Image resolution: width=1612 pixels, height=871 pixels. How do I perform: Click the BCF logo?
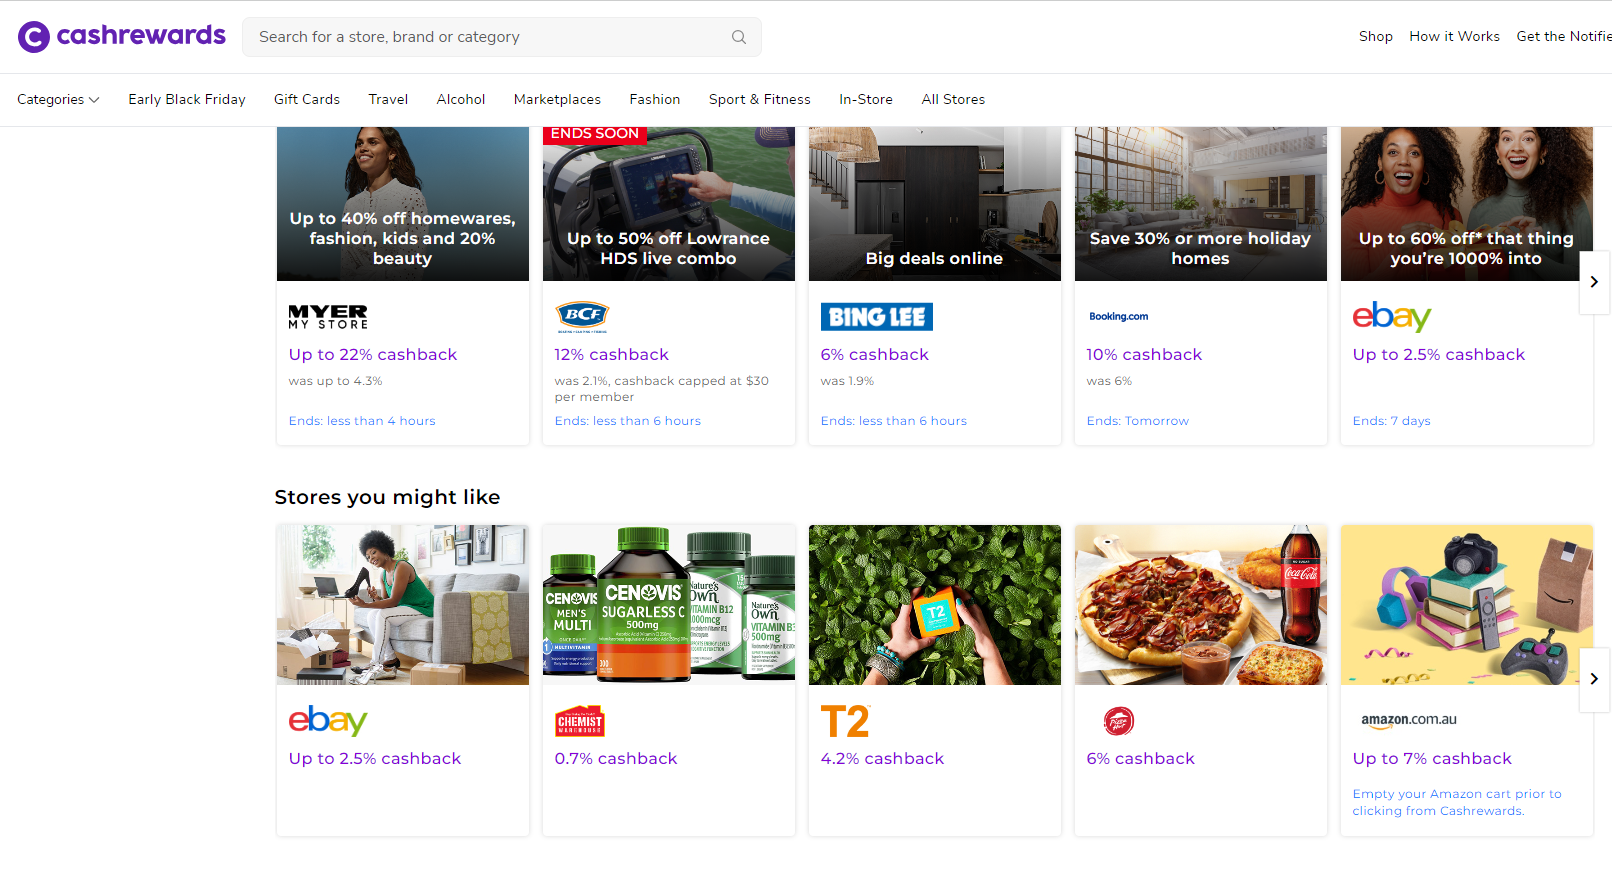click(x=582, y=317)
